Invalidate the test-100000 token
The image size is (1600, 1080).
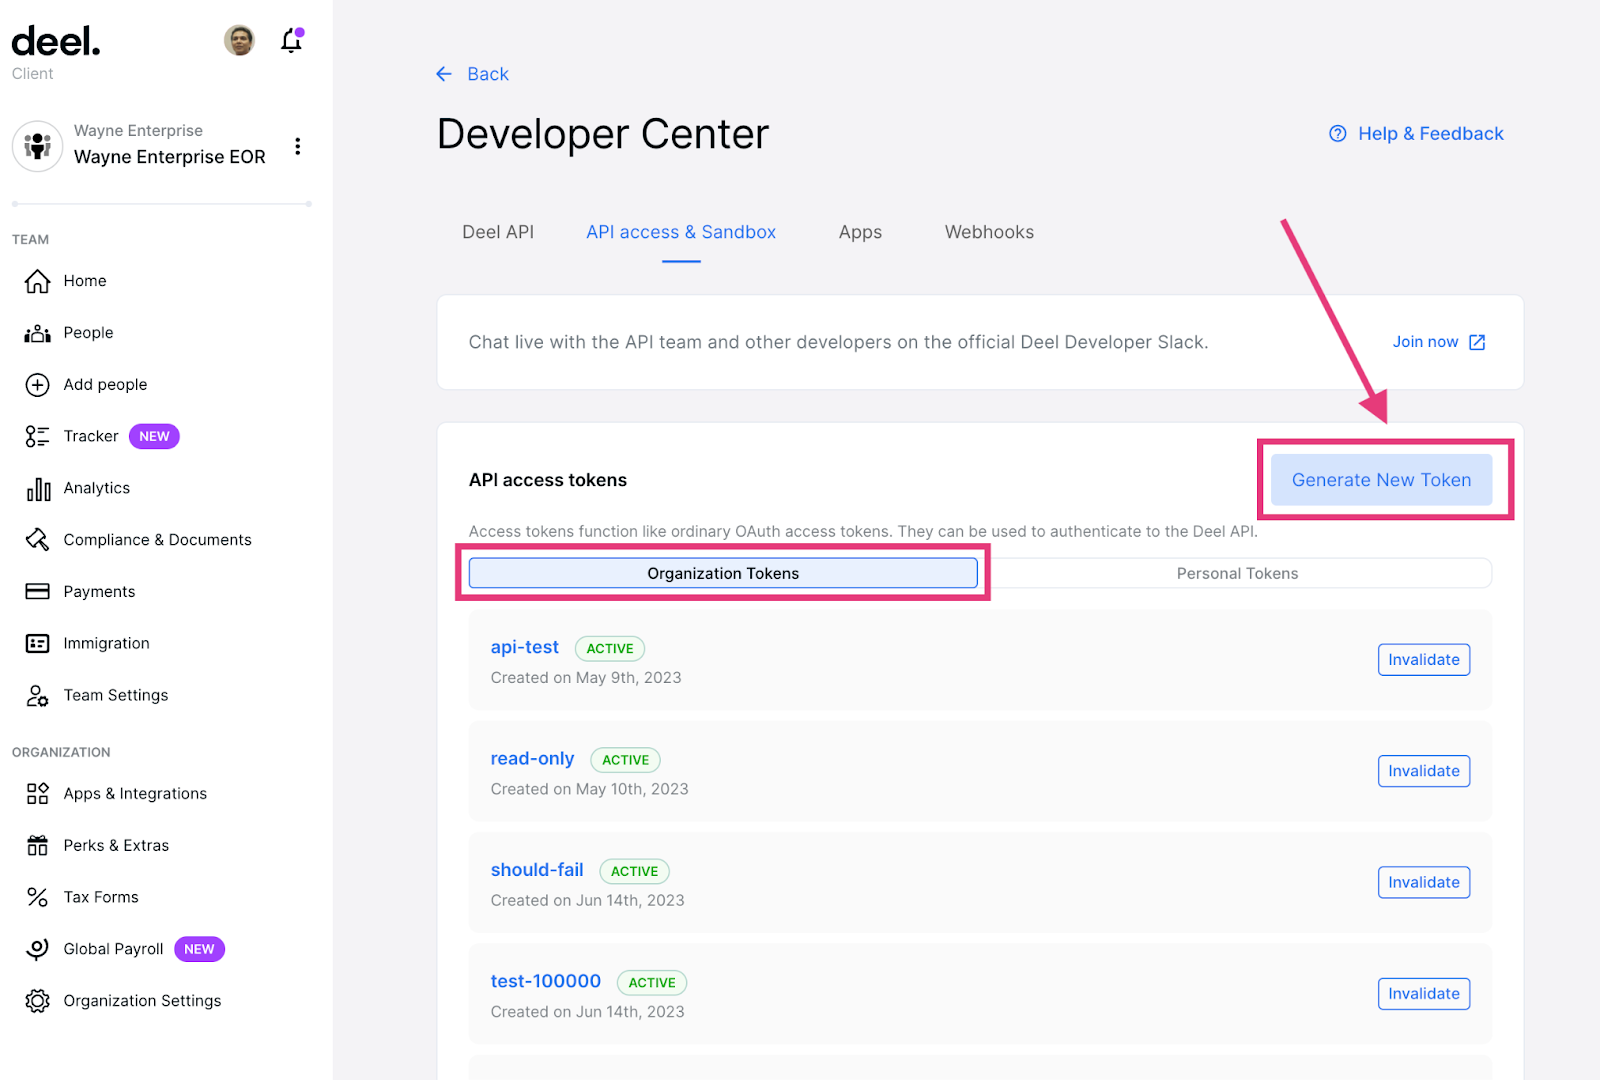[x=1424, y=994]
